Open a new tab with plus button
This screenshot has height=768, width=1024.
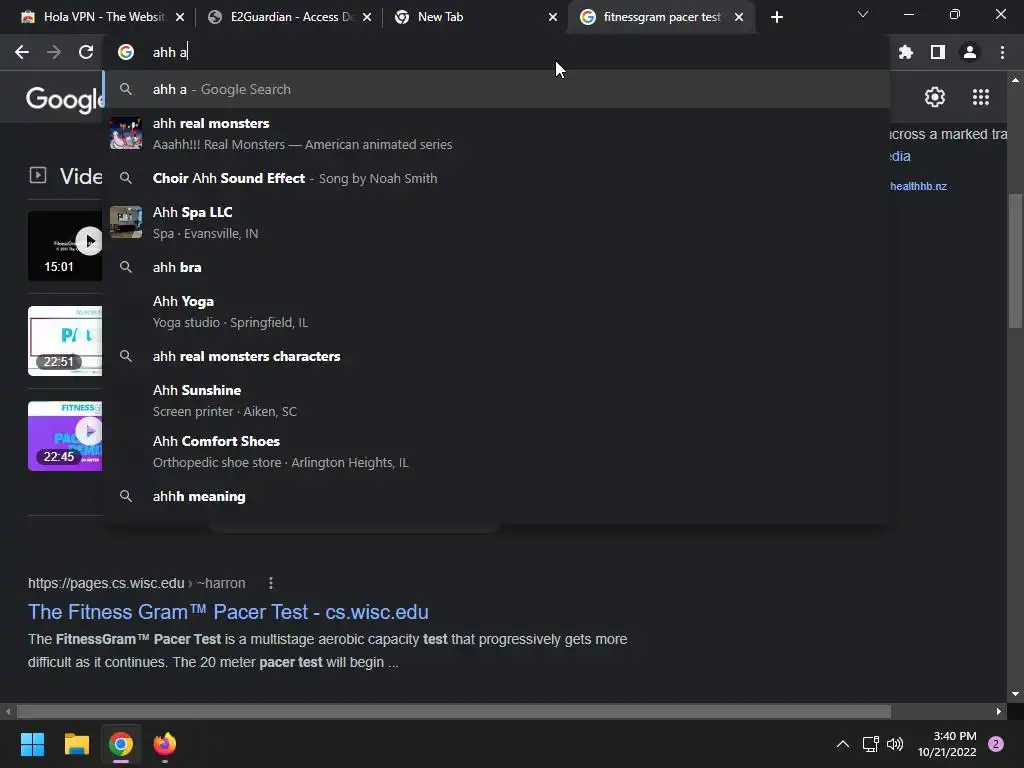pyautogui.click(x=776, y=17)
